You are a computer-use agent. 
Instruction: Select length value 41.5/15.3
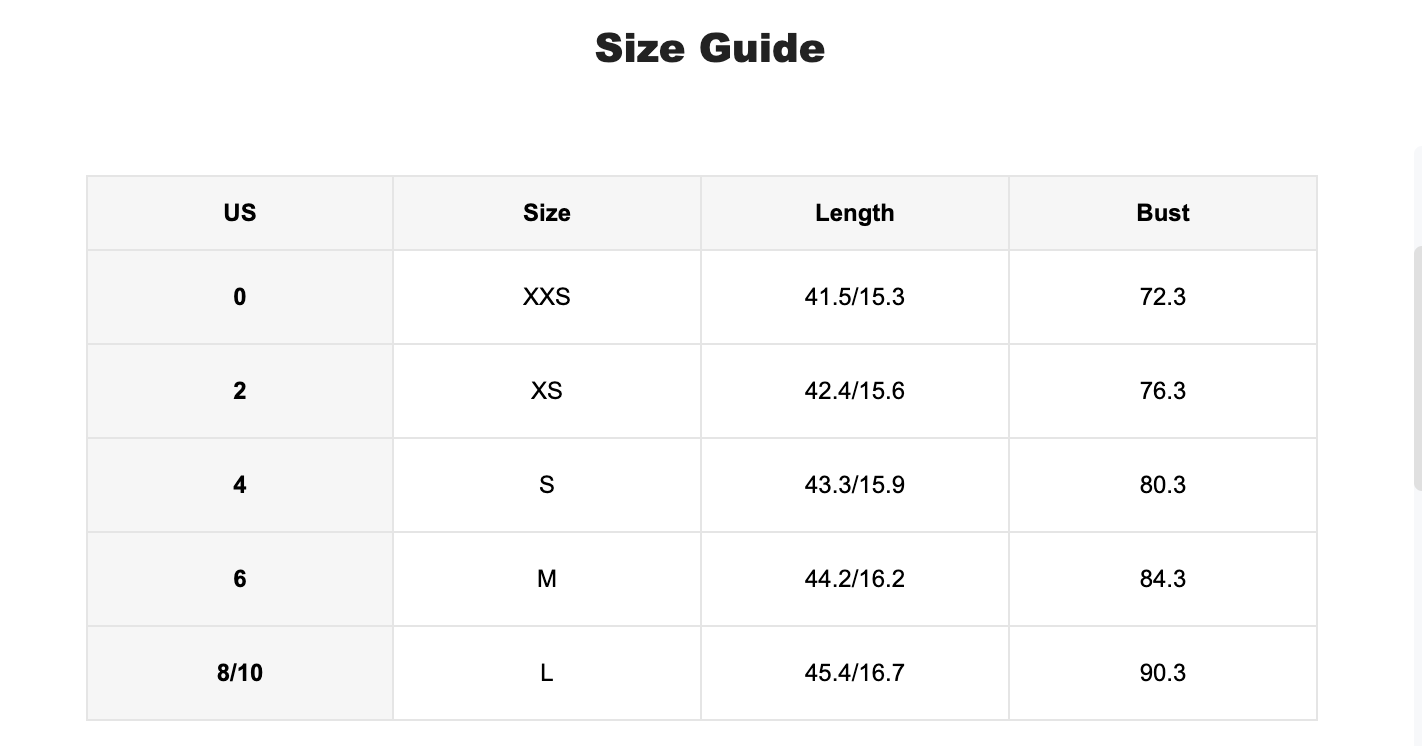point(855,297)
